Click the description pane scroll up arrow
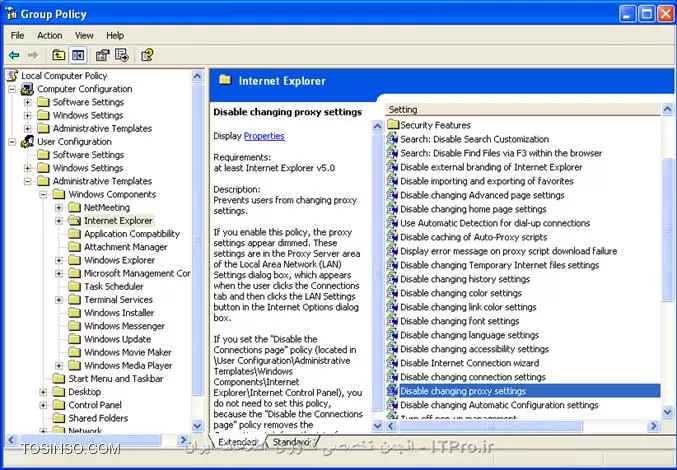This screenshot has width=677, height=470. [377, 126]
